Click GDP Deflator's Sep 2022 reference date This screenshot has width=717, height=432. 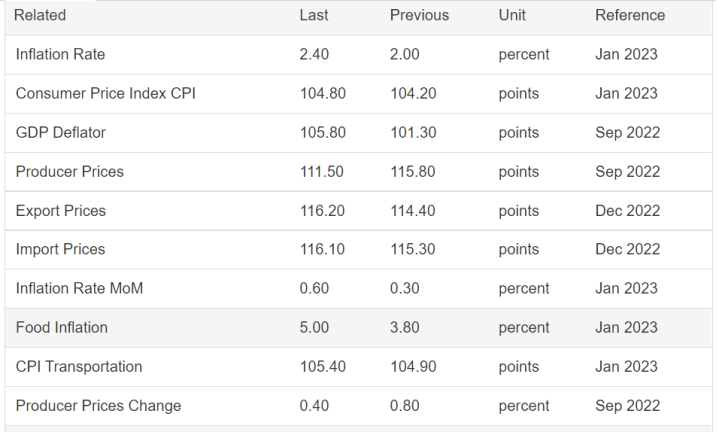[x=628, y=132]
